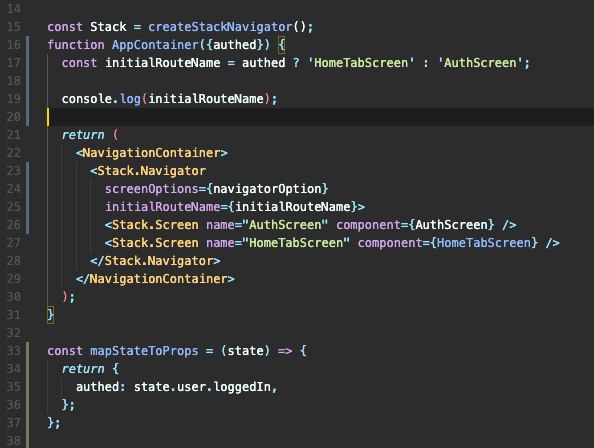Screen dimensions: 594x448
Task: Click the closing Stack.Navigator tag
Action: click(155, 261)
